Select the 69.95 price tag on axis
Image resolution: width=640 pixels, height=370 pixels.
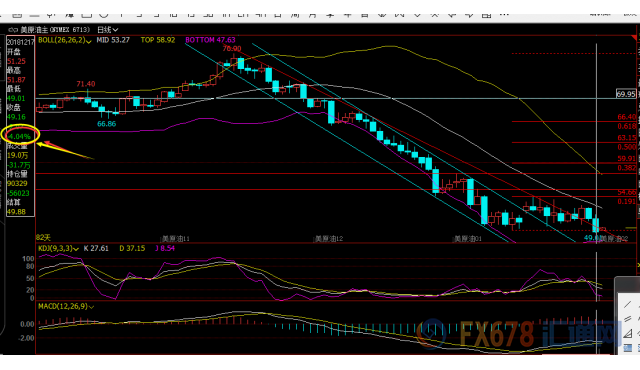626,94
